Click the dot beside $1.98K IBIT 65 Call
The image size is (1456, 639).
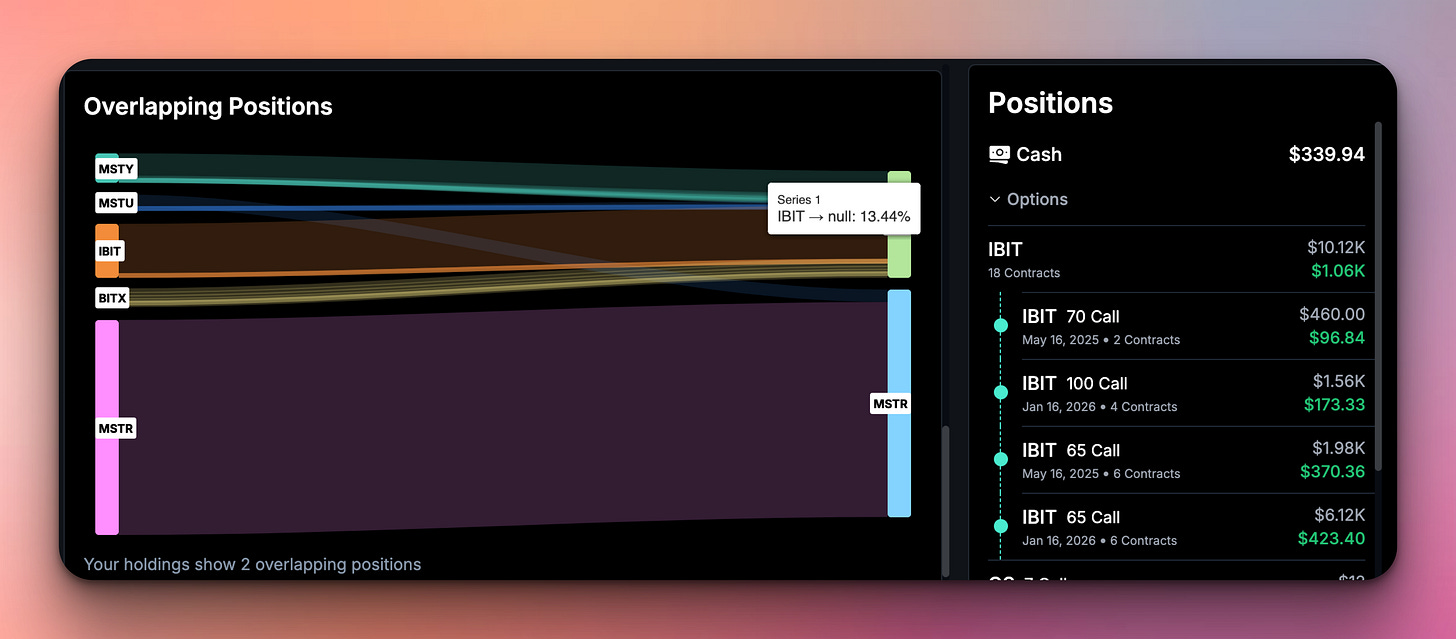[1000, 459]
